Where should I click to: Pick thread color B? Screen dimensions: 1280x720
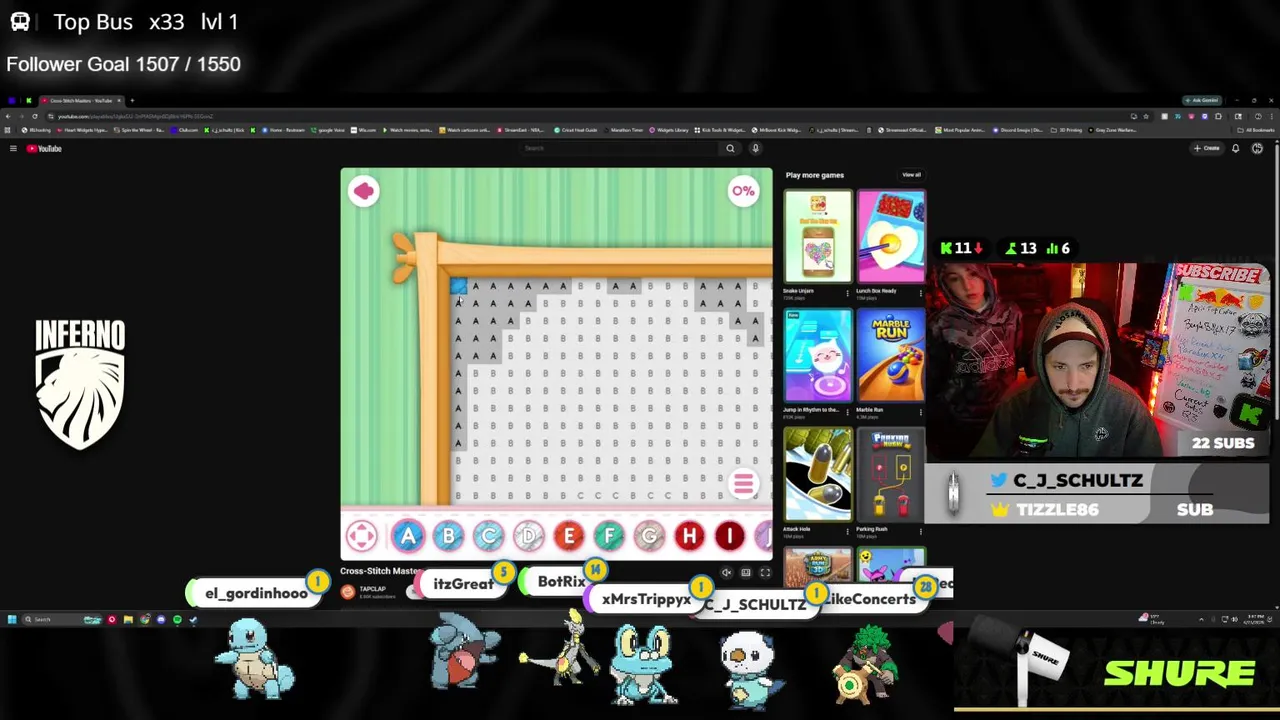tap(448, 537)
